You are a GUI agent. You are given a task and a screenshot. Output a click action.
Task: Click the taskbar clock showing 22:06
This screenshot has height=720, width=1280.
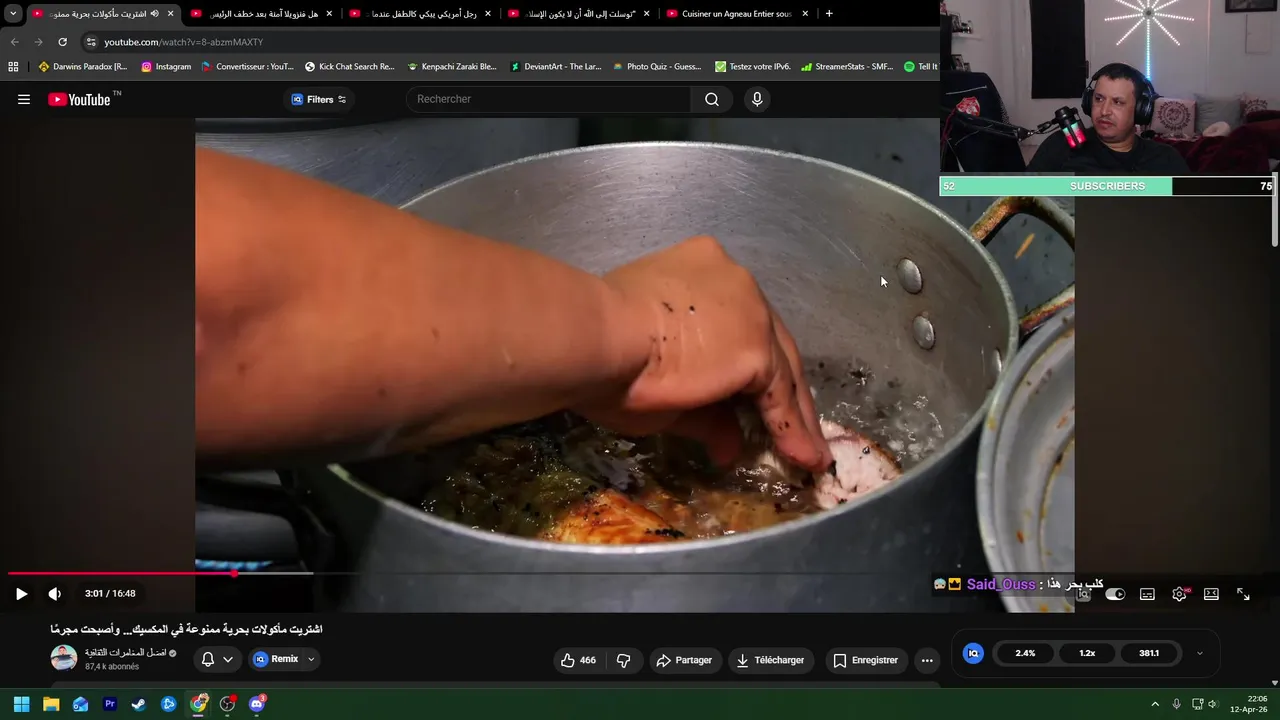click(1249, 704)
